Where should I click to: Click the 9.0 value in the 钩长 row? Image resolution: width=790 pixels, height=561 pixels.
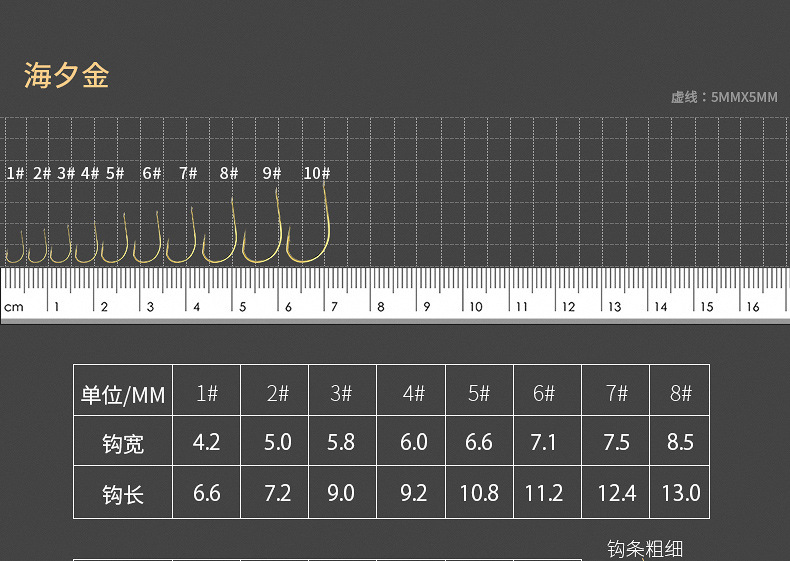point(341,493)
